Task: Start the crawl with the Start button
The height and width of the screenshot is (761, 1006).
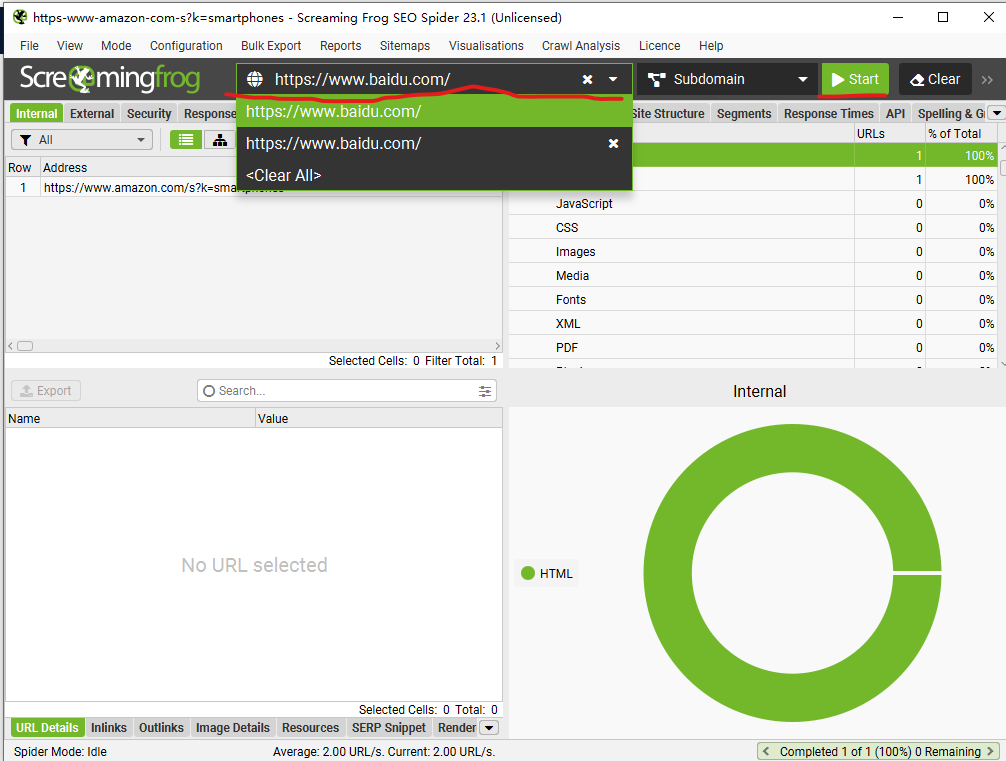Action: coord(855,80)
